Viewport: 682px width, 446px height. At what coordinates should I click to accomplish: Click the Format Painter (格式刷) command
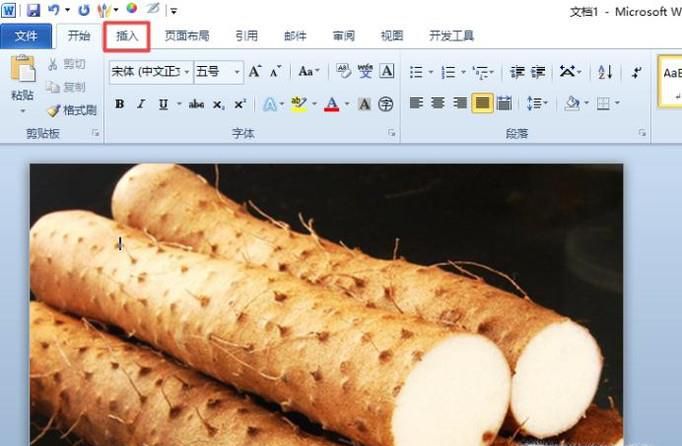[x=72, y=111]
